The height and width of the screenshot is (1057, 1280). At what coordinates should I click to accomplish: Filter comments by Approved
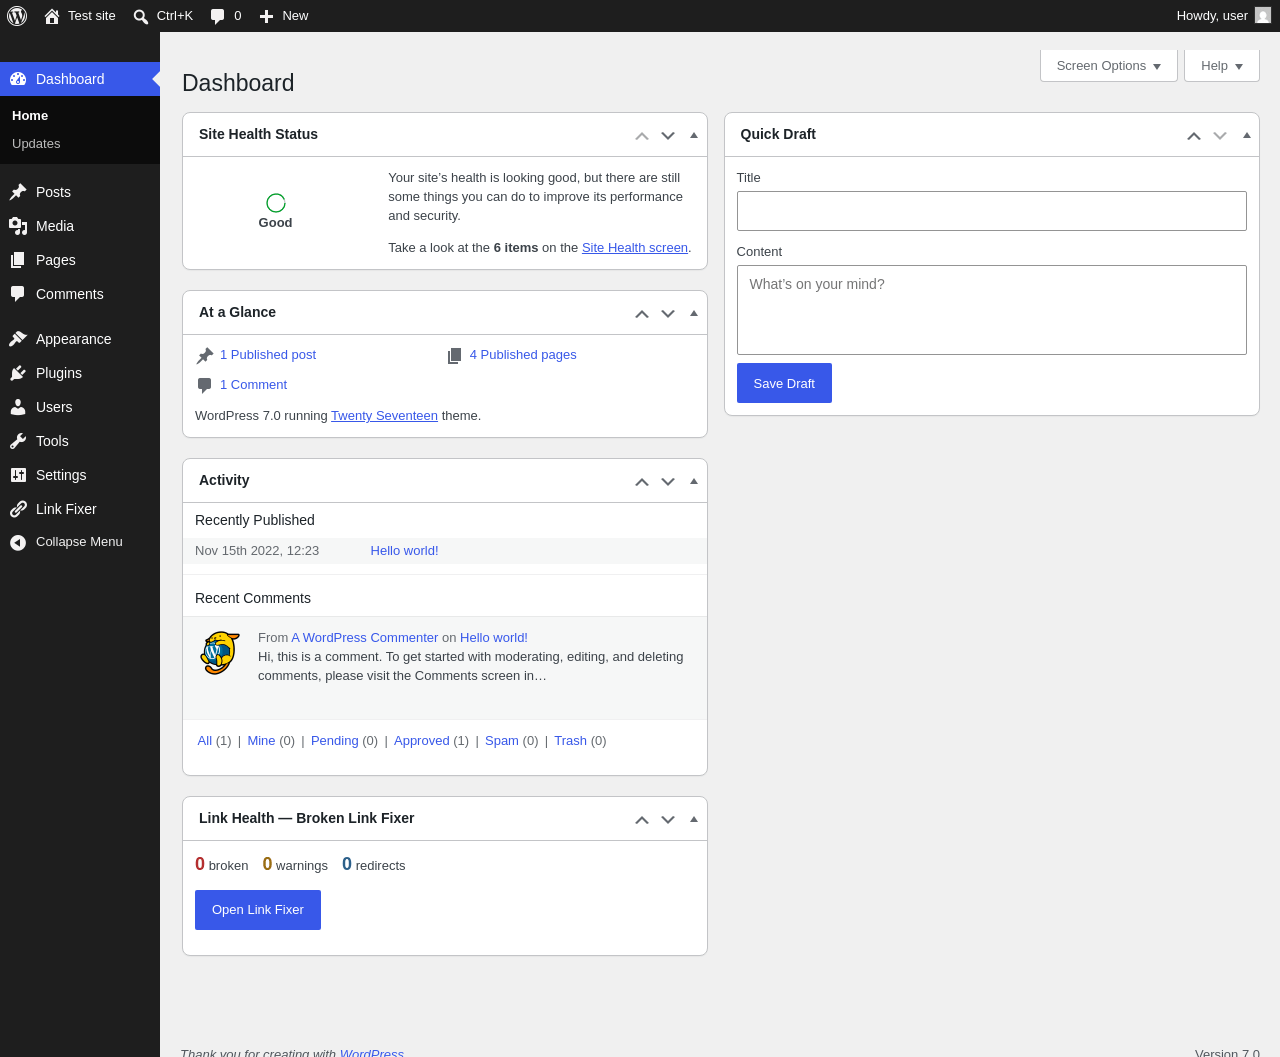421,741
